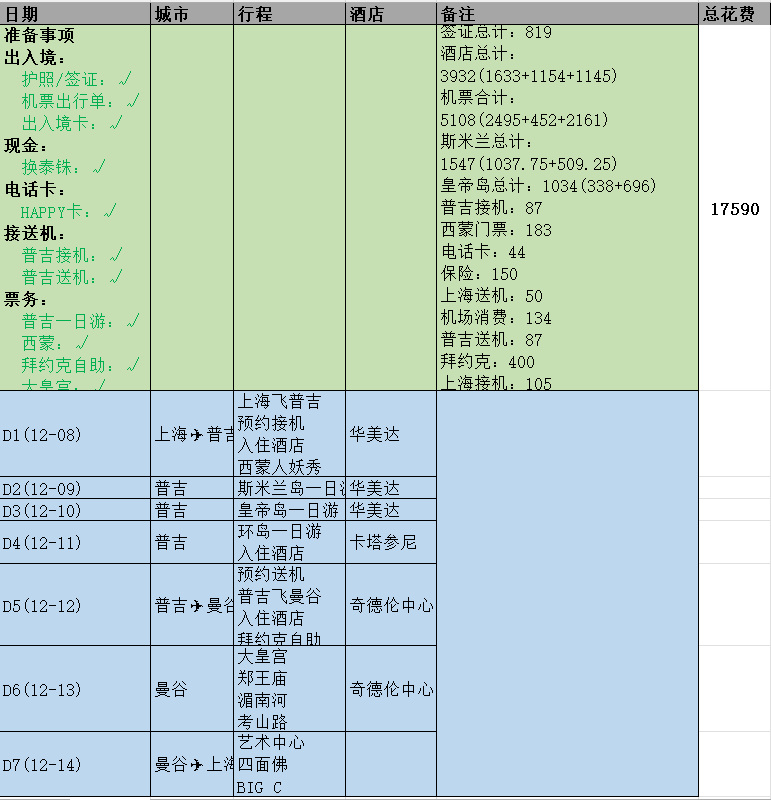This screenshot has height=800, width=771.
Task: Click the 机票出行单 checklist item
Action: point(80,101)
